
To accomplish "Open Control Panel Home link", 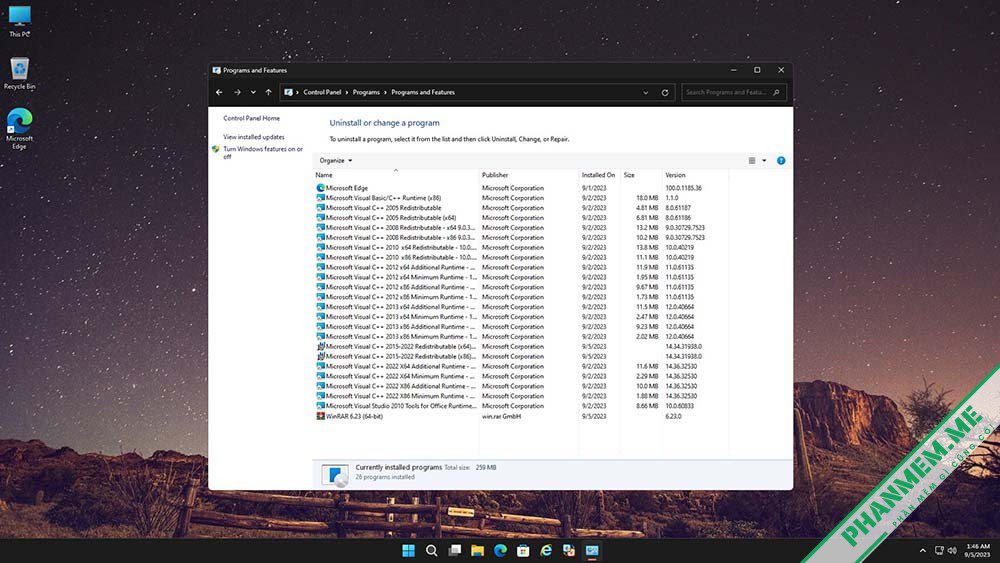I will pos(251,118).
